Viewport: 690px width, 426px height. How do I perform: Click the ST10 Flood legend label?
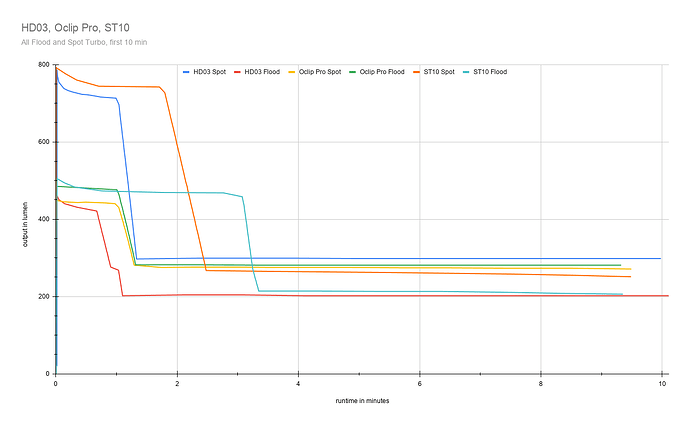pos(491,72)
